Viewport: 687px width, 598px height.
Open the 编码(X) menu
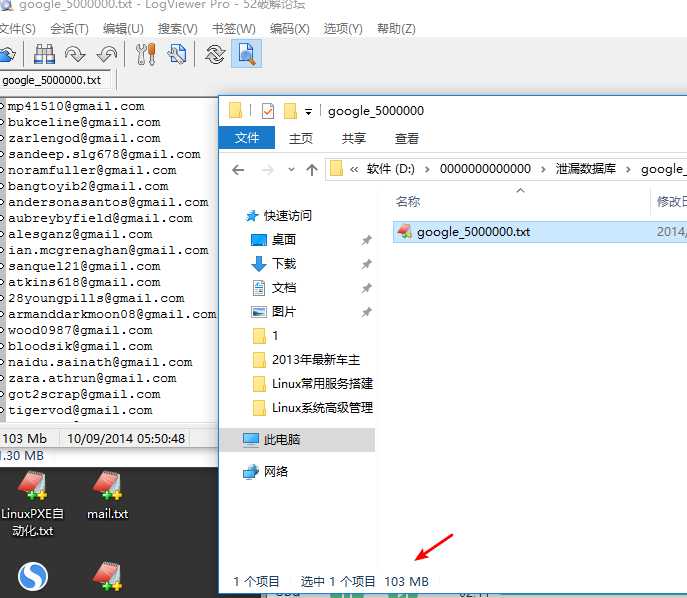click(x=290, y=29)
